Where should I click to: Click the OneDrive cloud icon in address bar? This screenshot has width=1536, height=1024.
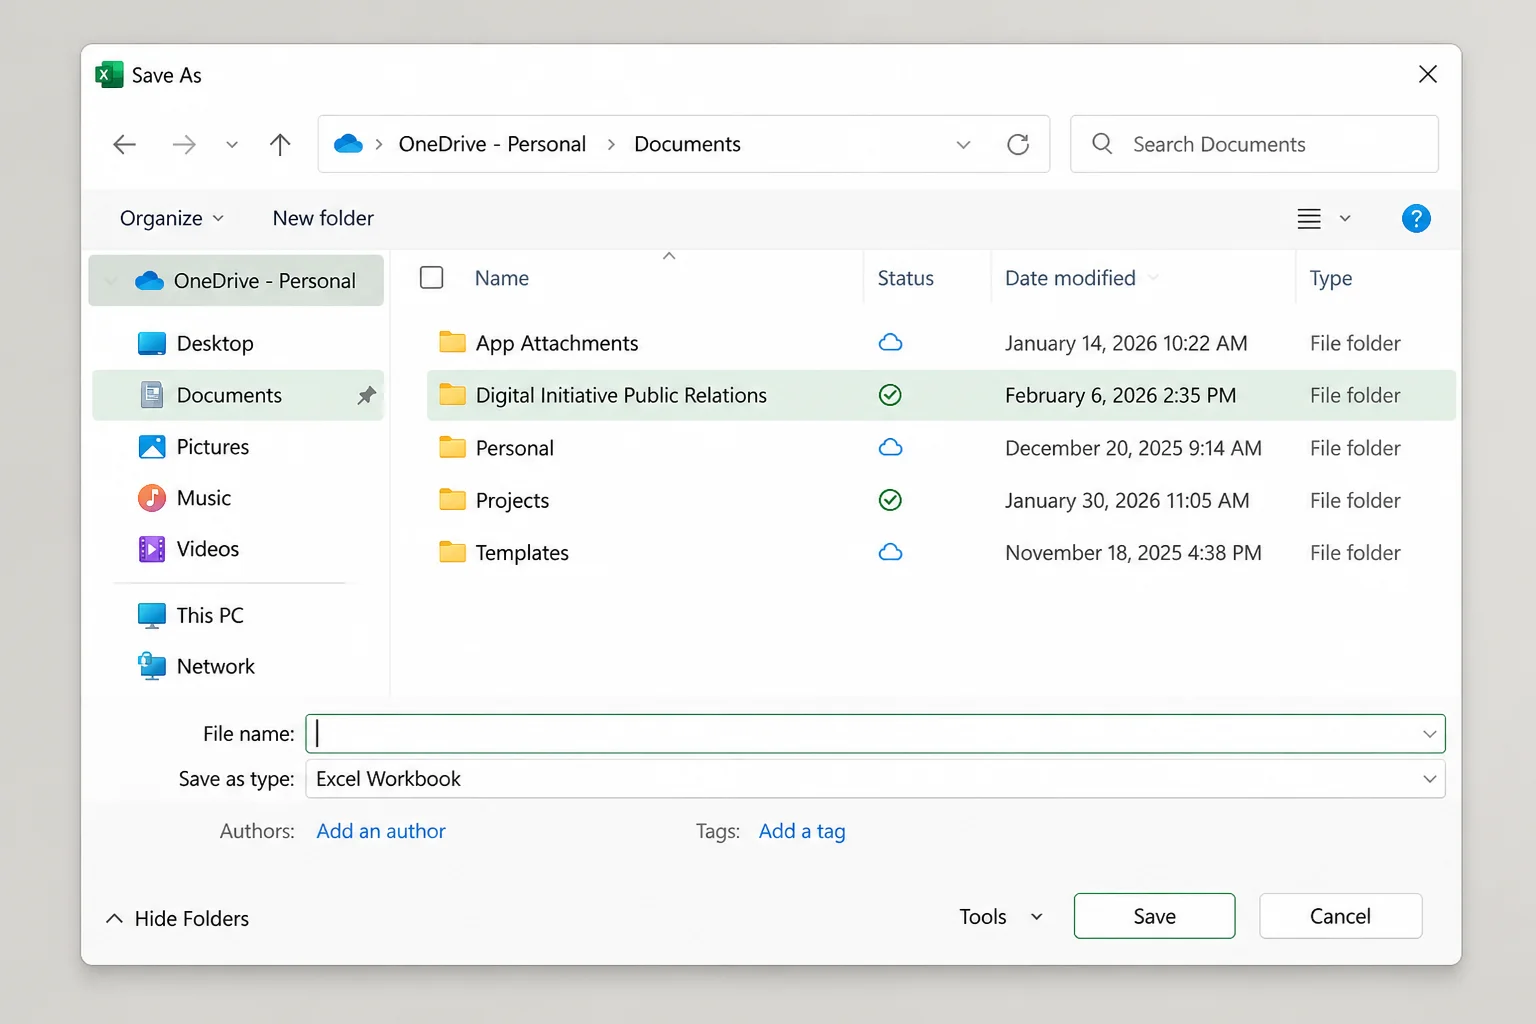click(348, 144)
